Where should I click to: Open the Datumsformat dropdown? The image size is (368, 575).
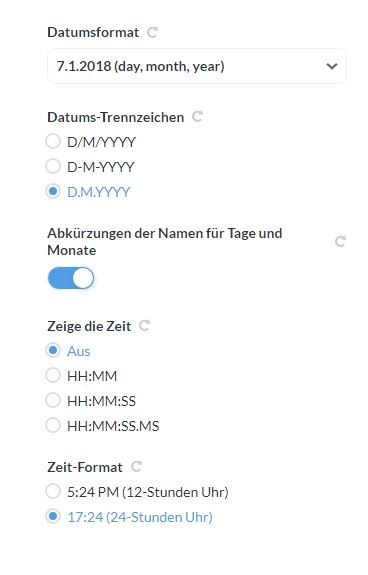[197, 66]
